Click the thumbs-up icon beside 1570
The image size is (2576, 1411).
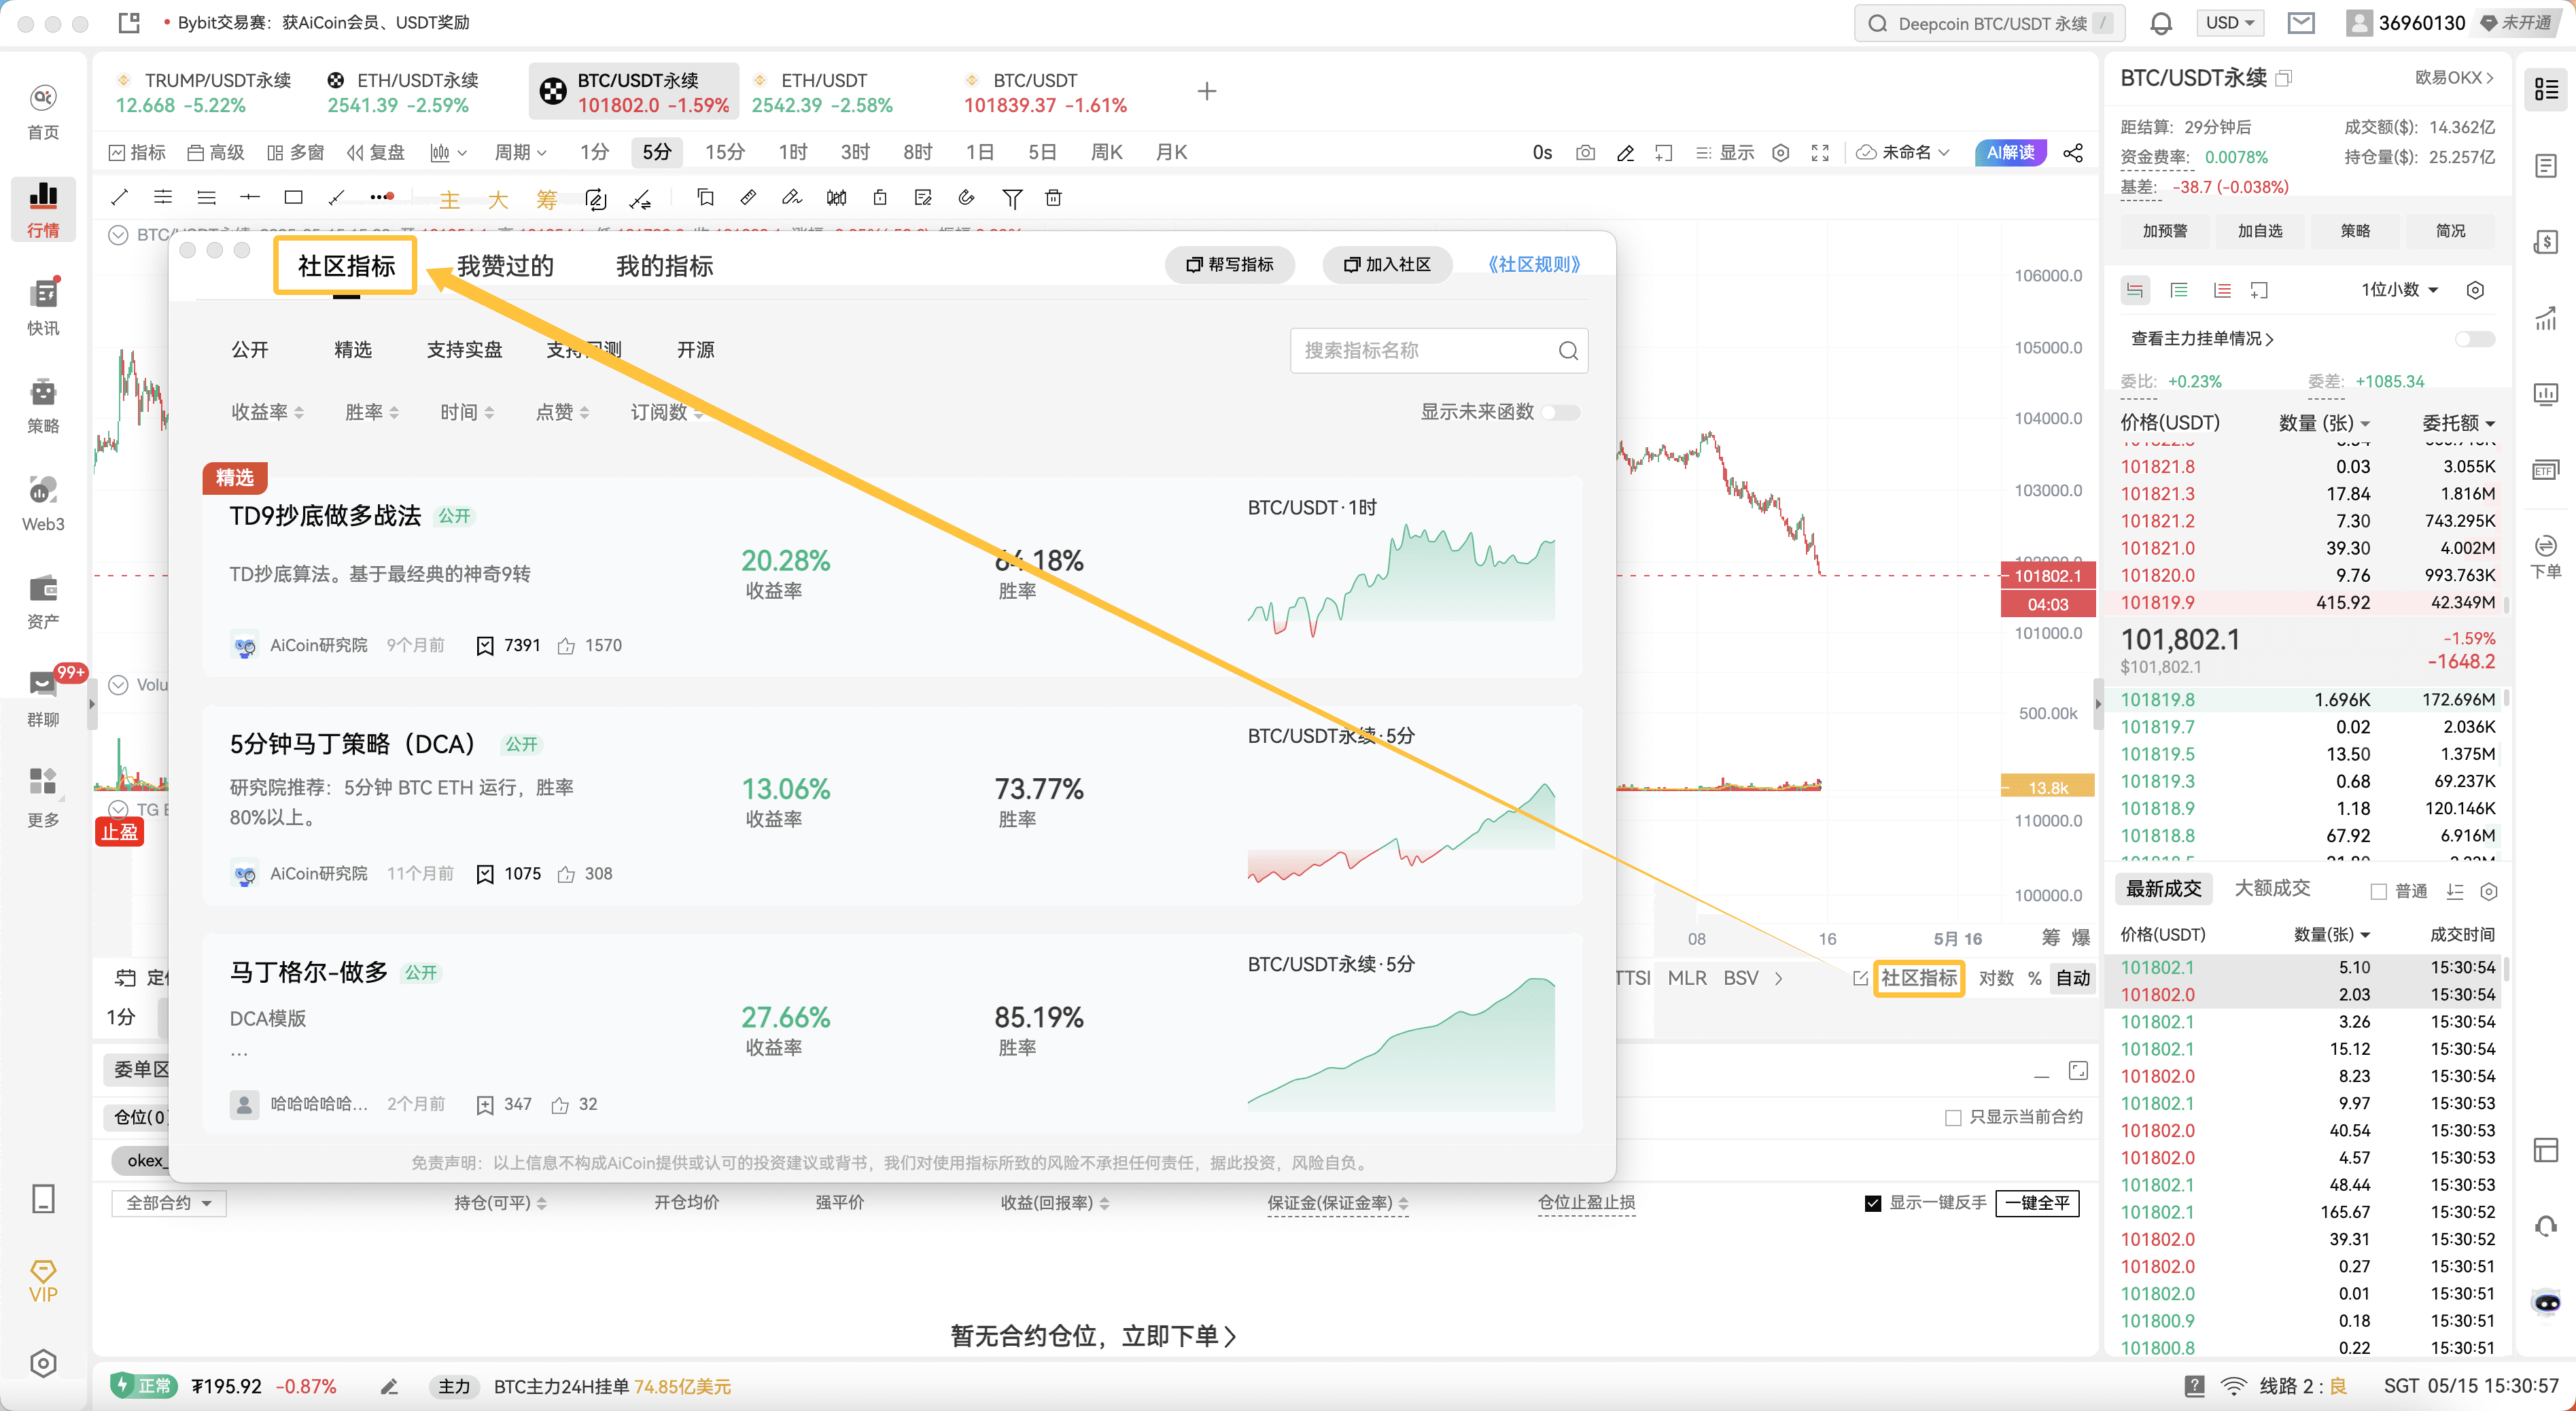[566, 646]
